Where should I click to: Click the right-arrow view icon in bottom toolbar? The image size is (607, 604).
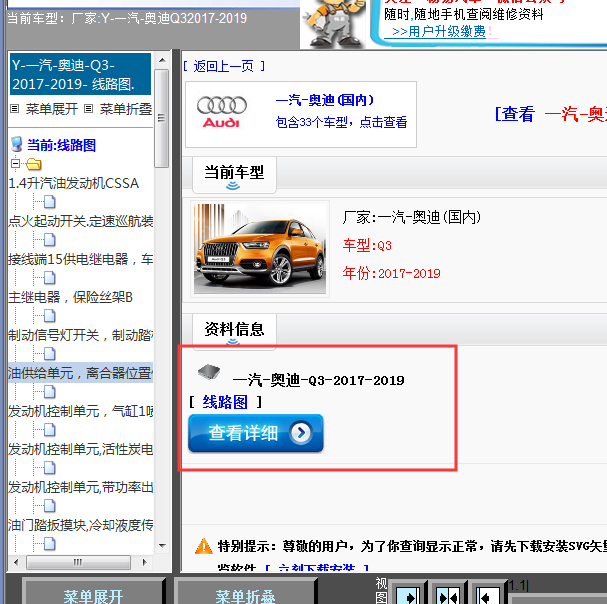[x=408, y=595]
